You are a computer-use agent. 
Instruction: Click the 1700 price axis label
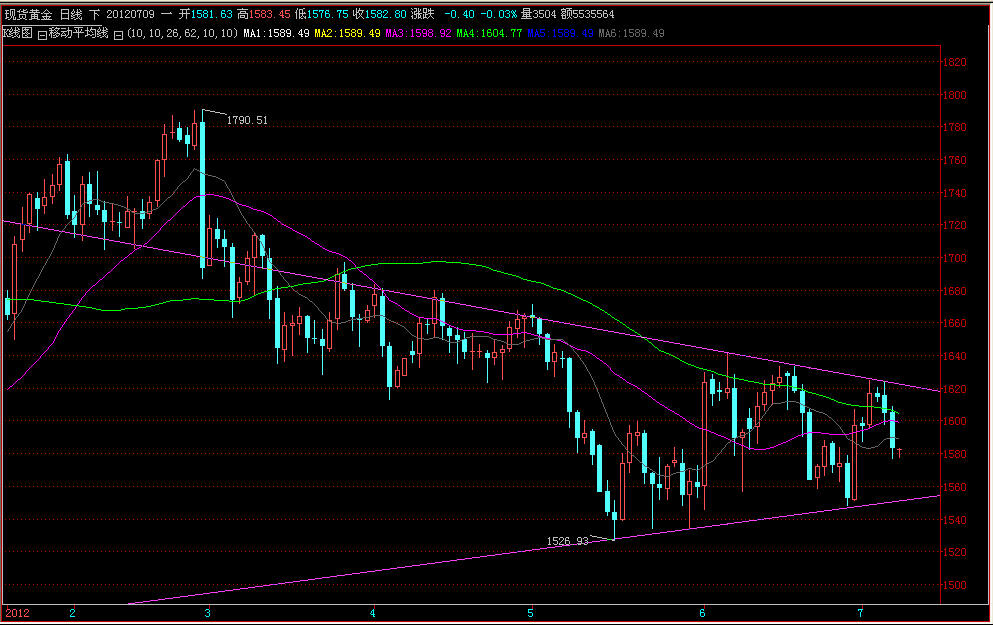coord(955,258)
